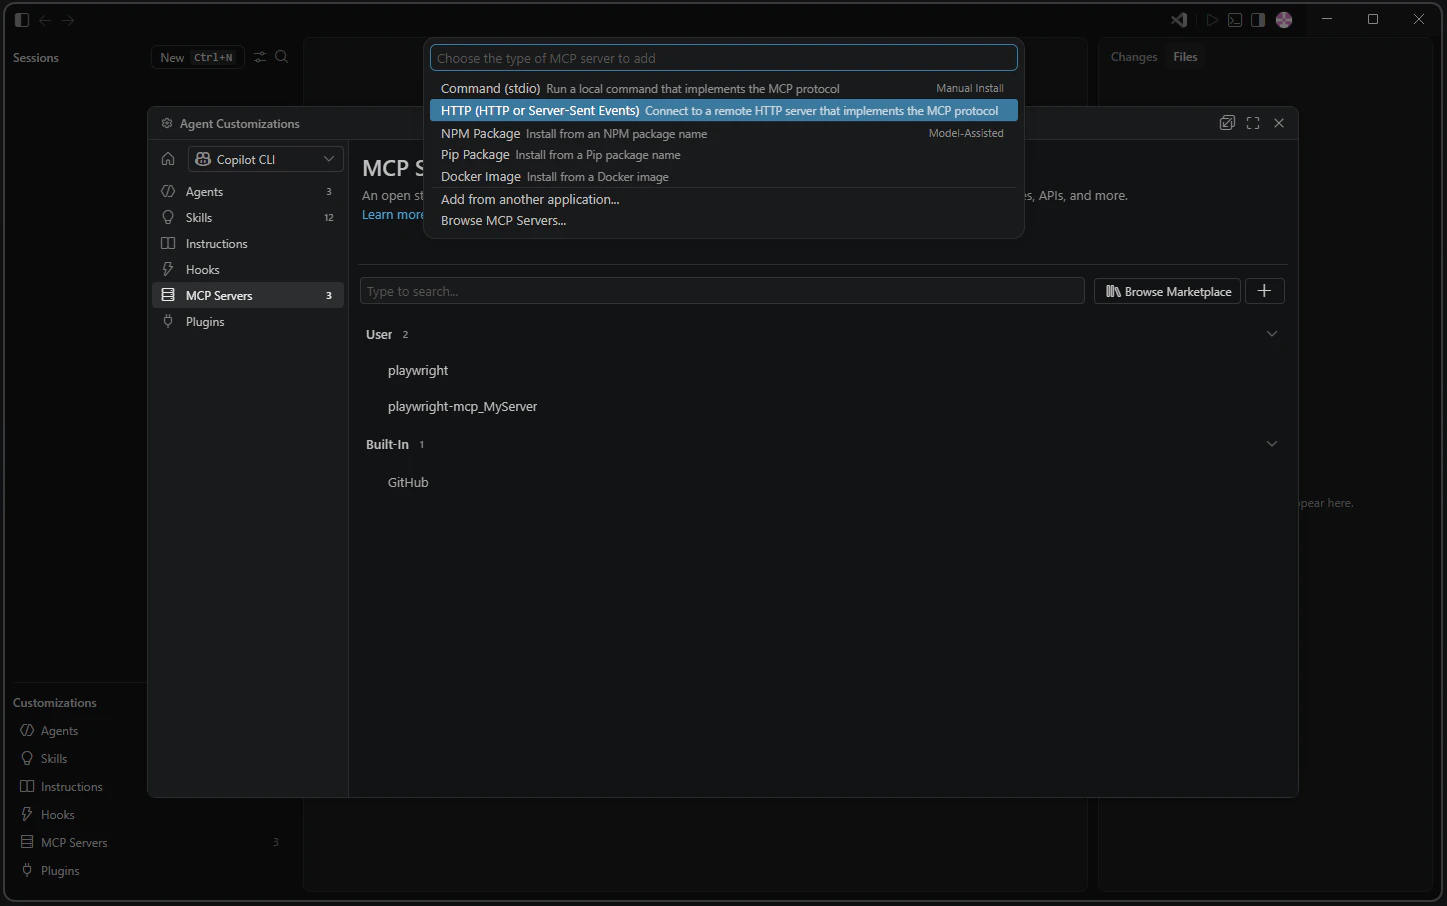Follow the Learn more link
Image resolution: width=1447 pixels, height=906 pixels.
393,215
